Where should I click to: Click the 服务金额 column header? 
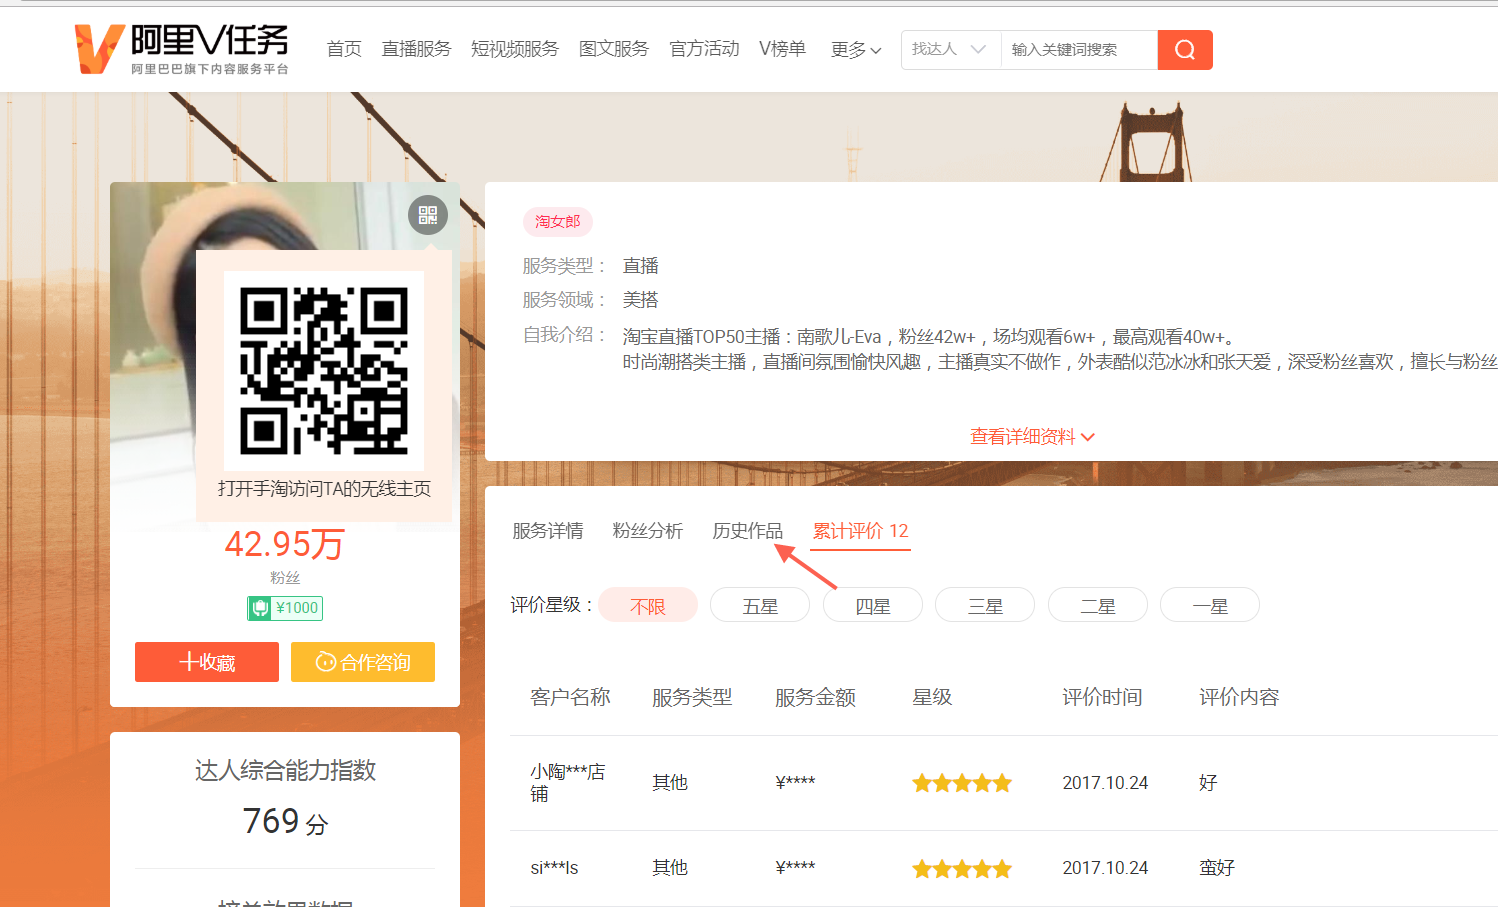click(x=815, y=697)
